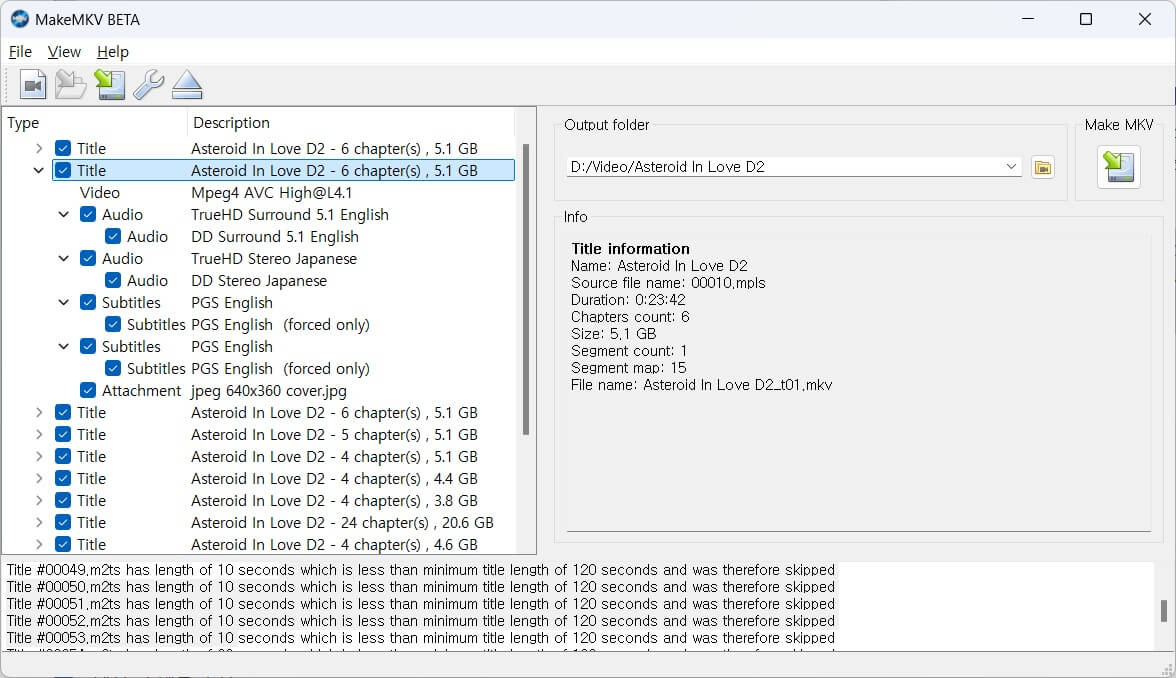Viewport: 1176px width, 678px height.
Task: Click the log line for Title #00051.m2ts
Action: [421, 604]
